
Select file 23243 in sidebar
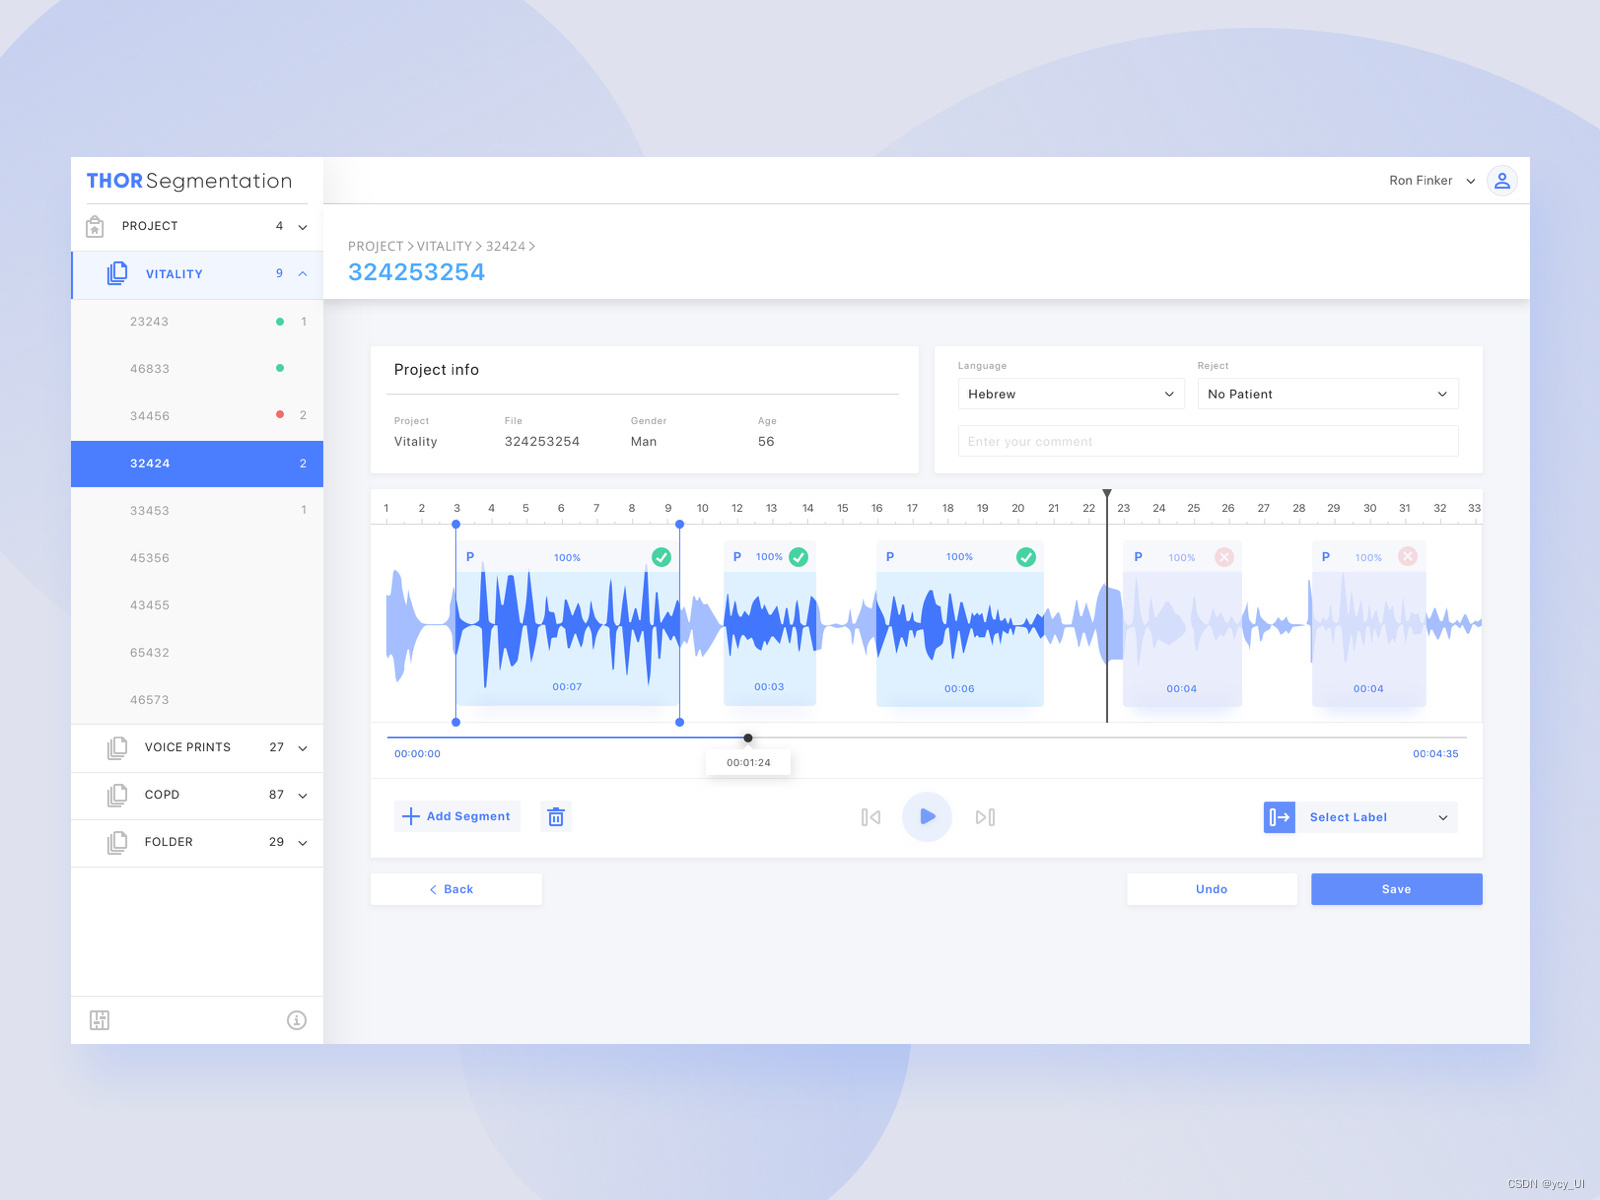click(x=197, y=322)
